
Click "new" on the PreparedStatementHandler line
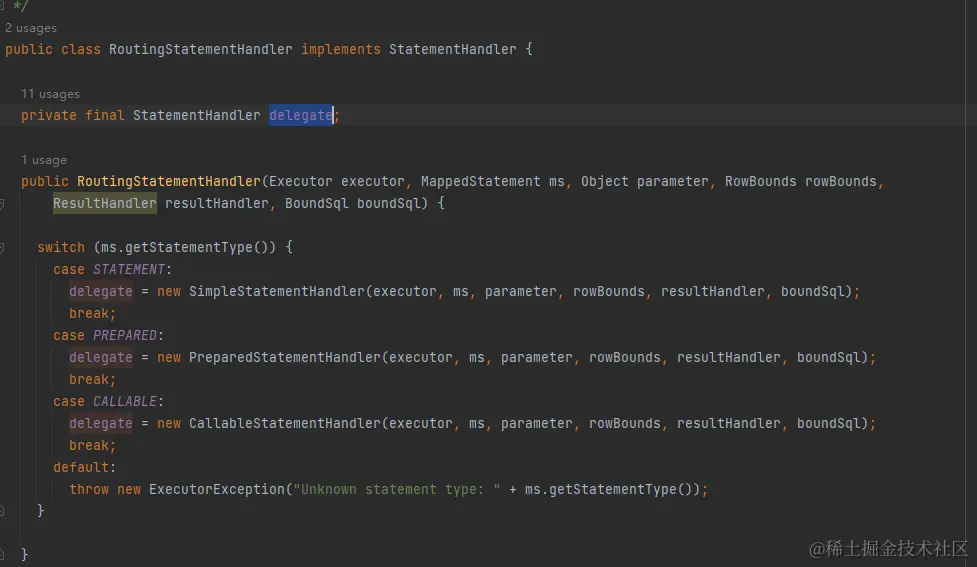(x=169, y=357)
